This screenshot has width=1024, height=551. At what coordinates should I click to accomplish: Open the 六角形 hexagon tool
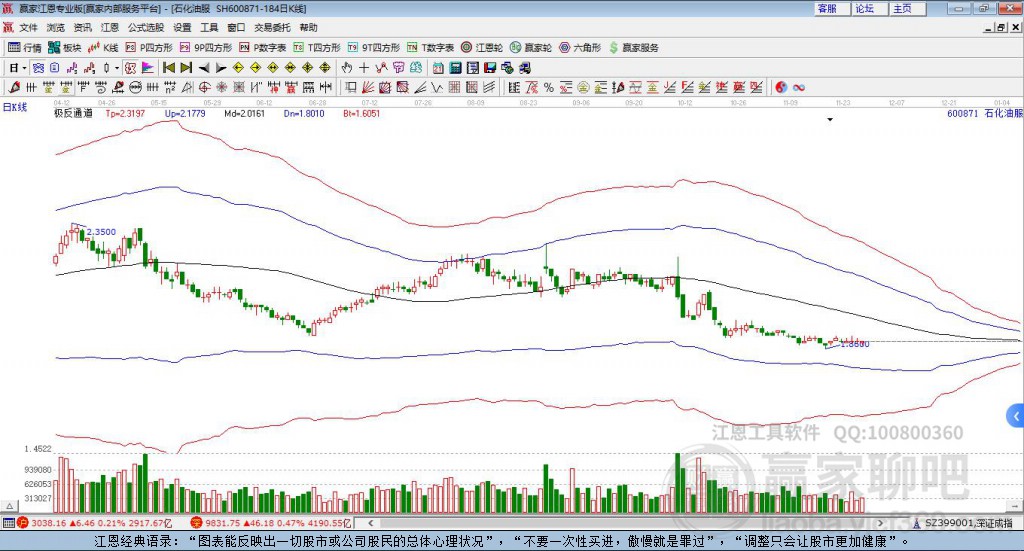pos(580,48)
